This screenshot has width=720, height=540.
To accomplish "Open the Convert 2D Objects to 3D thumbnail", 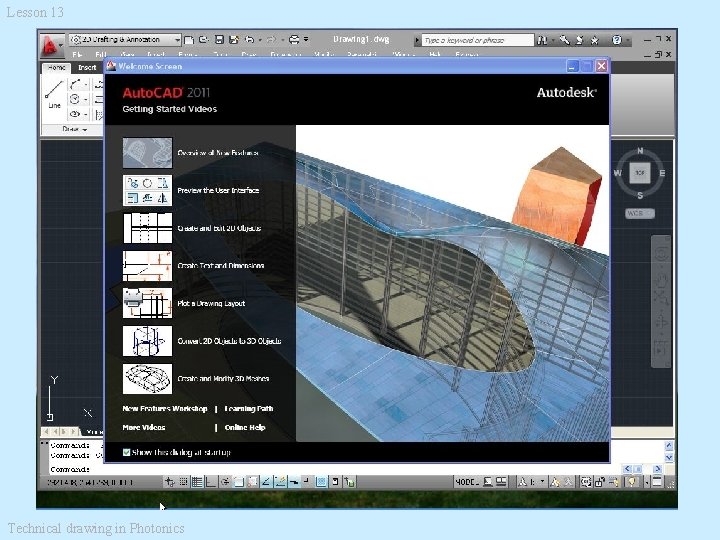I will coord(147,341).
